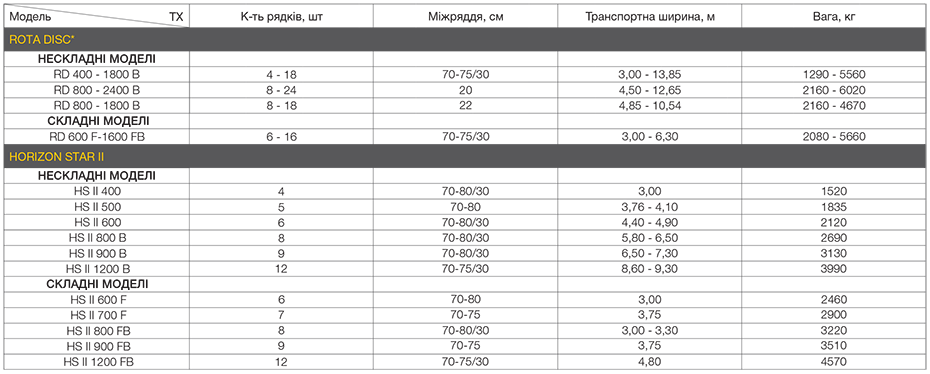This screenshot has width=930, height=374.
Task: Select the weight value 1290 - 5560
Action: pos(835,75)
